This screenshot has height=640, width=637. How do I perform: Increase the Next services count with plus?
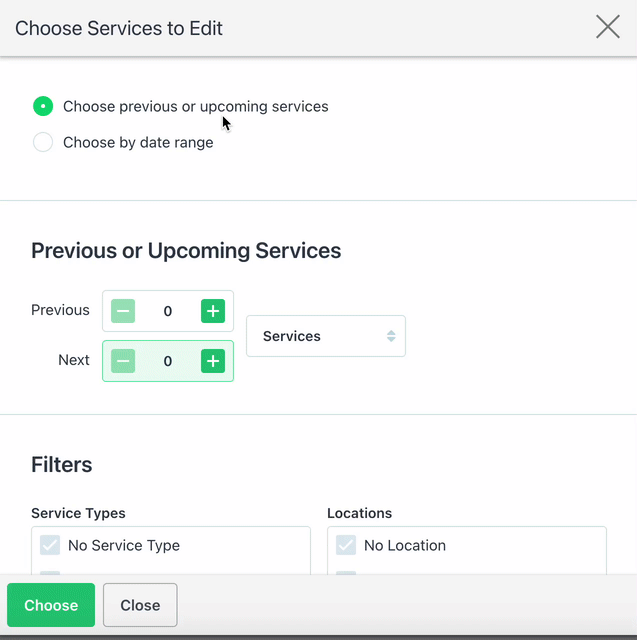[213, 361]
